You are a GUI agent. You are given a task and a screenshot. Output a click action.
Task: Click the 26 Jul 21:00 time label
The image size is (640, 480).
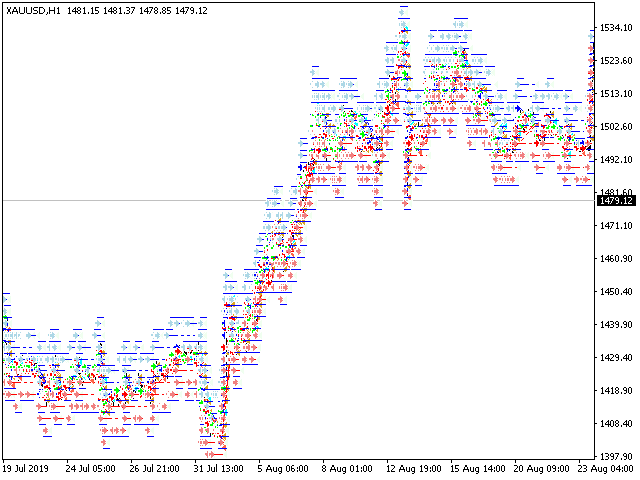click(155, 469)
